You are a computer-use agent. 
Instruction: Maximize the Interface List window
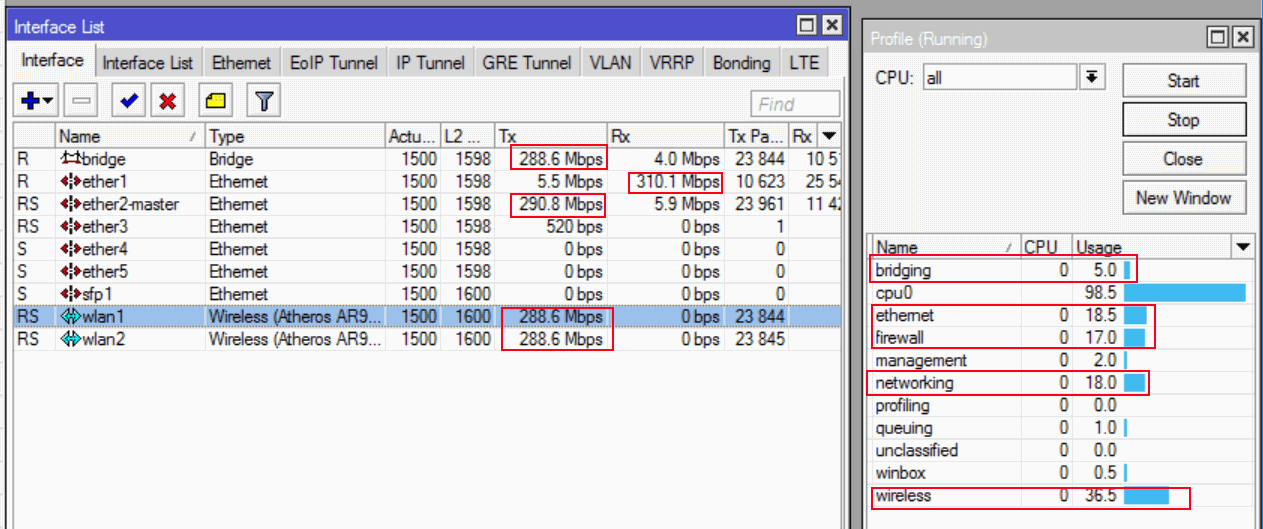tap(809, 26)
